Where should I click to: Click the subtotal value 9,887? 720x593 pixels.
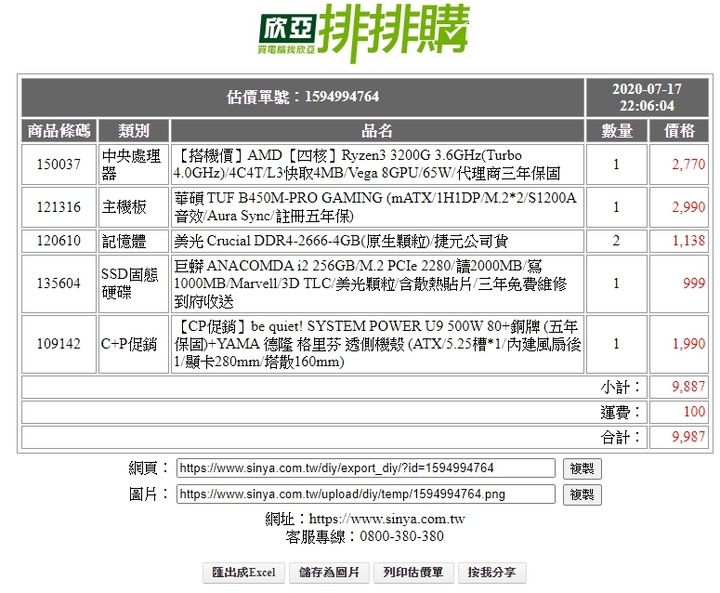[x=688, y=387]
